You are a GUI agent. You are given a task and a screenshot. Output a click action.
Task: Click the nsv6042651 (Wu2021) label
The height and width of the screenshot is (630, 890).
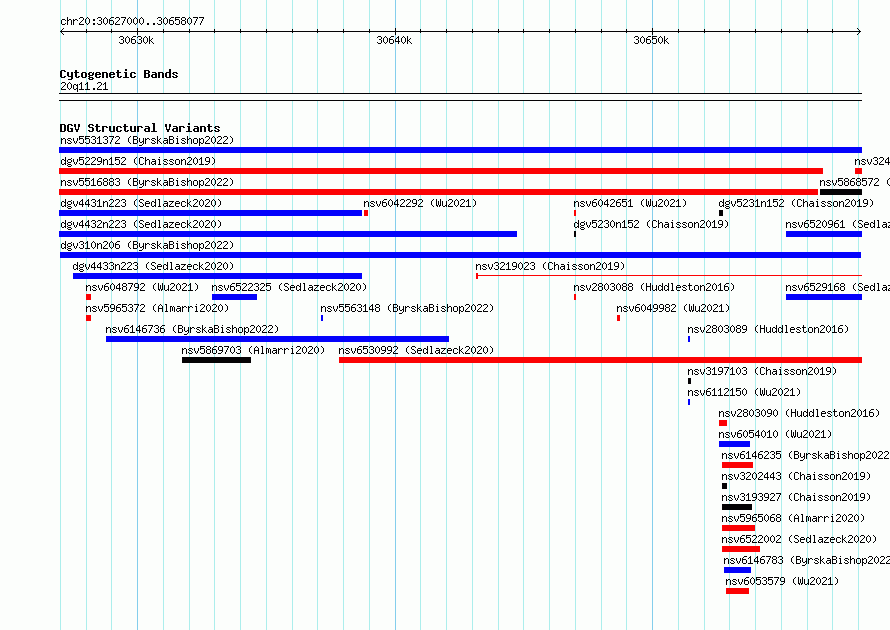[630, 203]
